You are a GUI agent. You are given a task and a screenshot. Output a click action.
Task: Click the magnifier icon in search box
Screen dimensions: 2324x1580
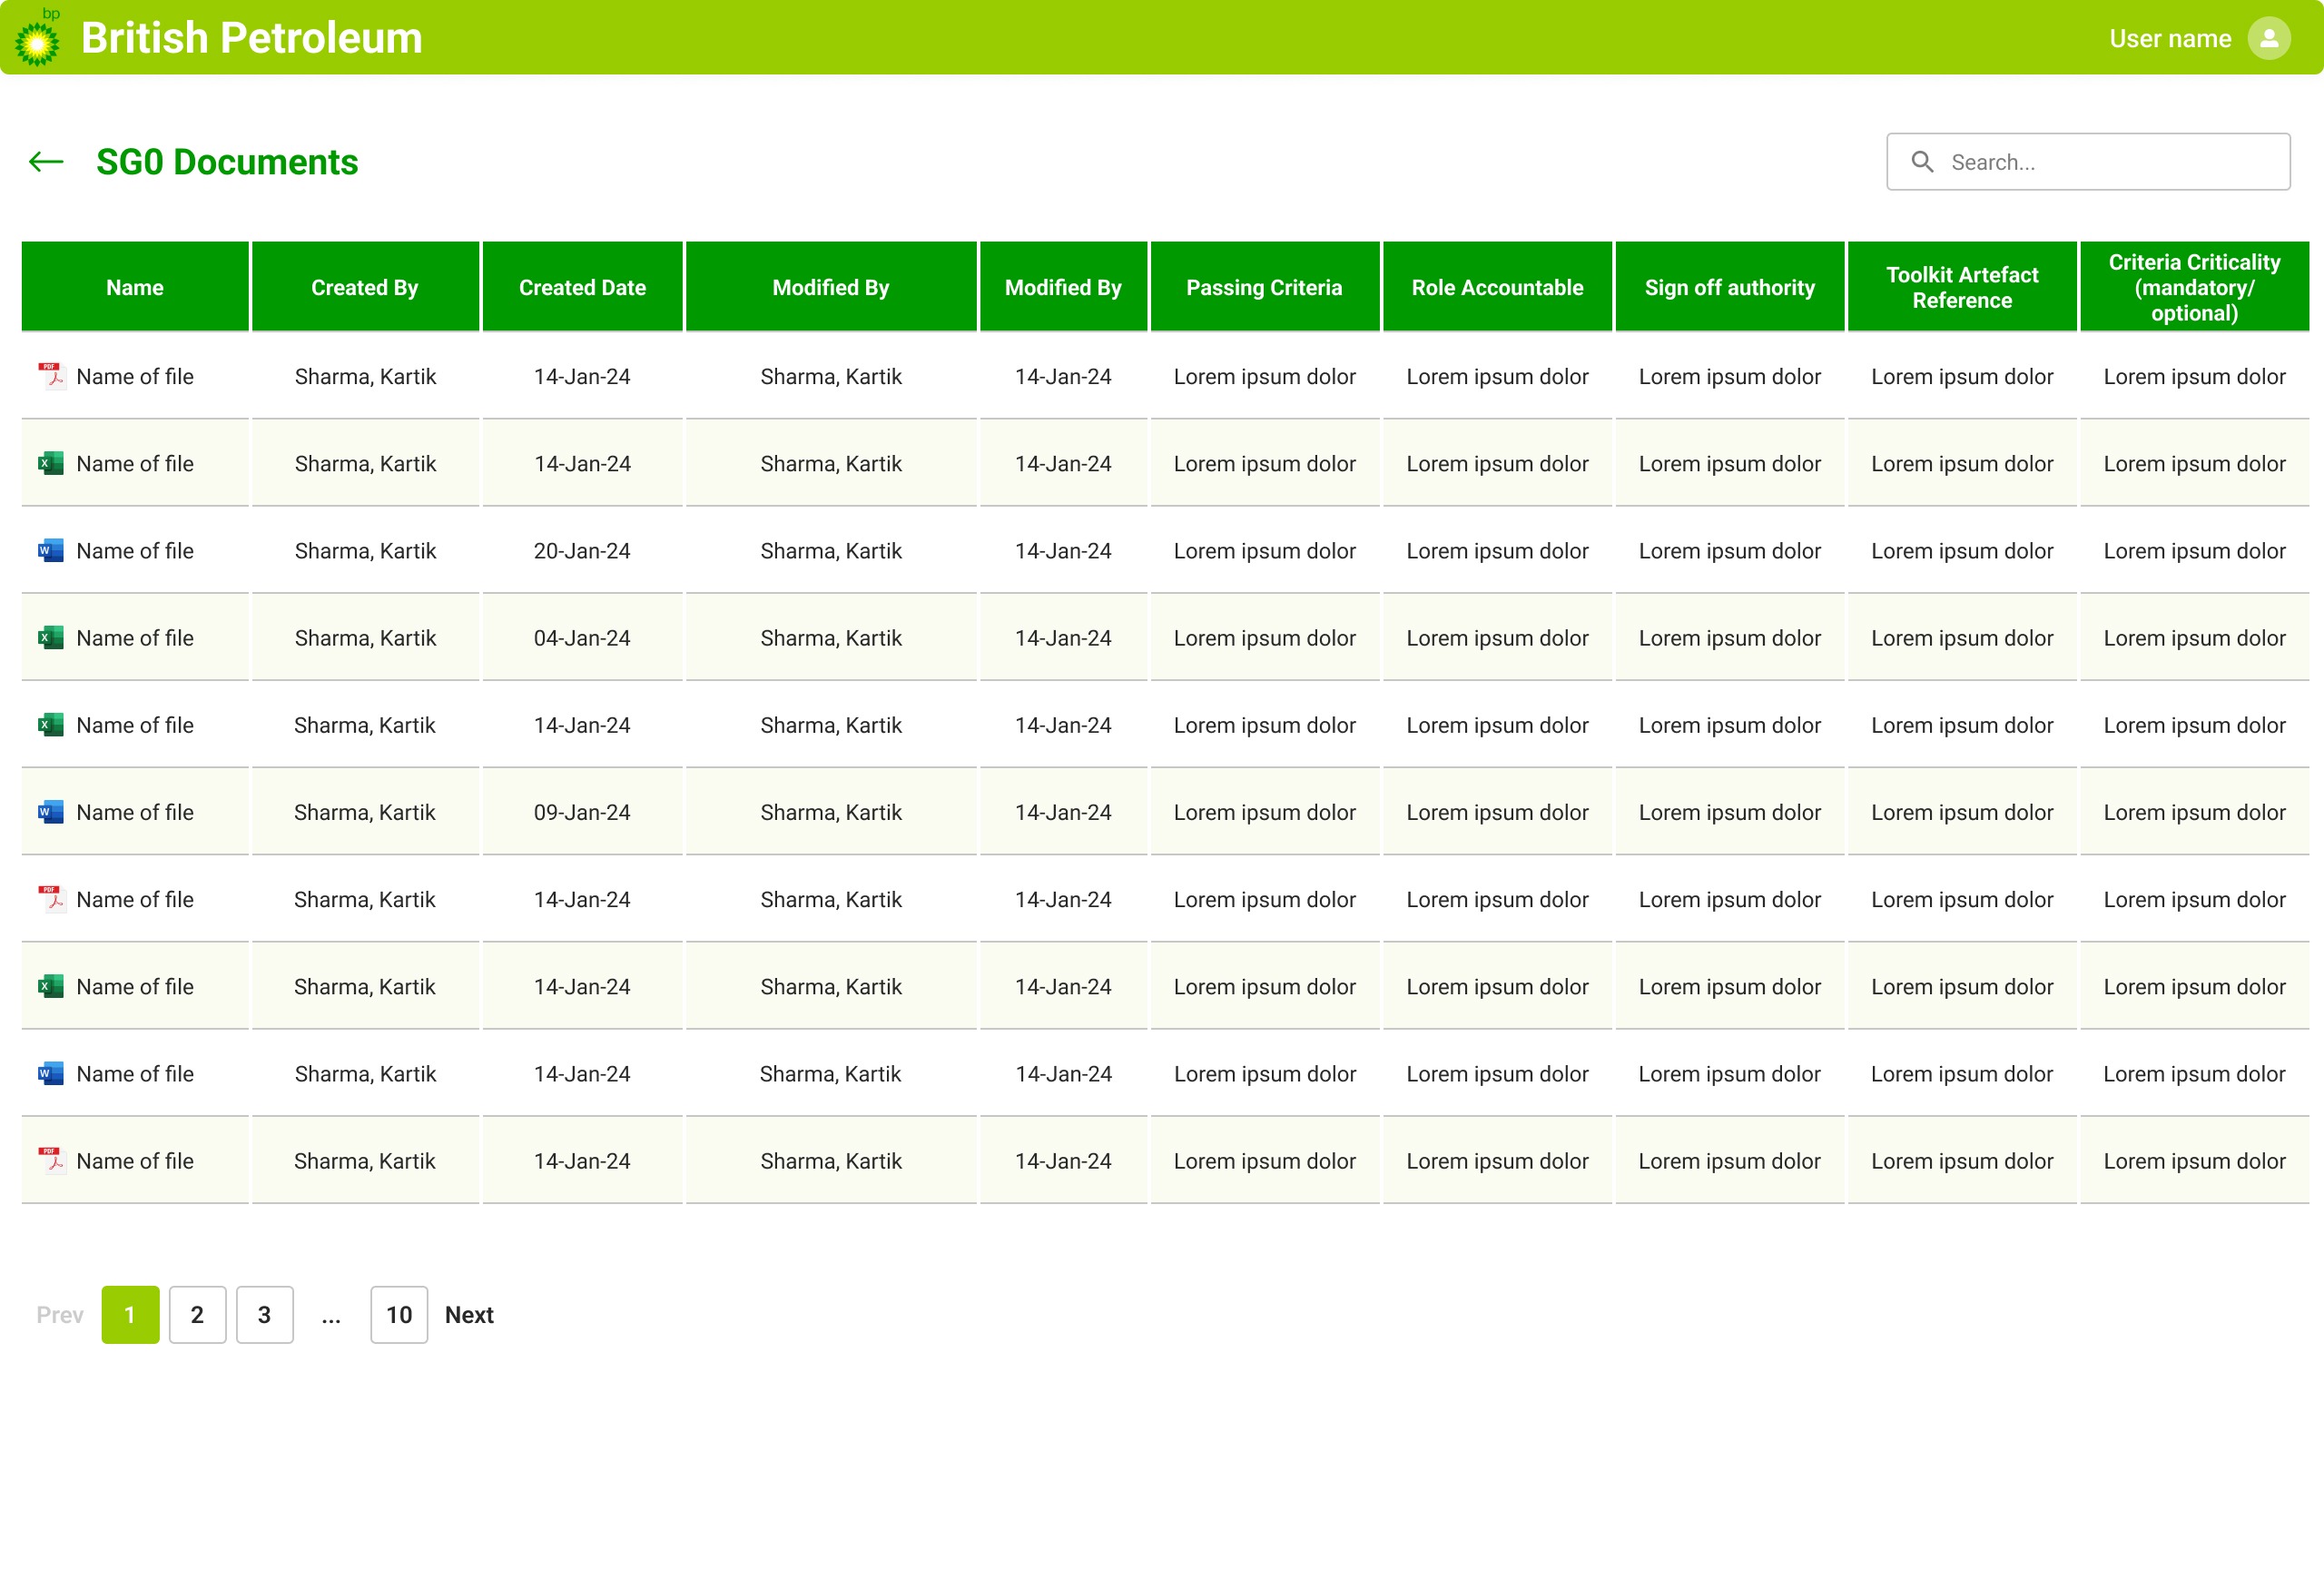[1921, 162]
